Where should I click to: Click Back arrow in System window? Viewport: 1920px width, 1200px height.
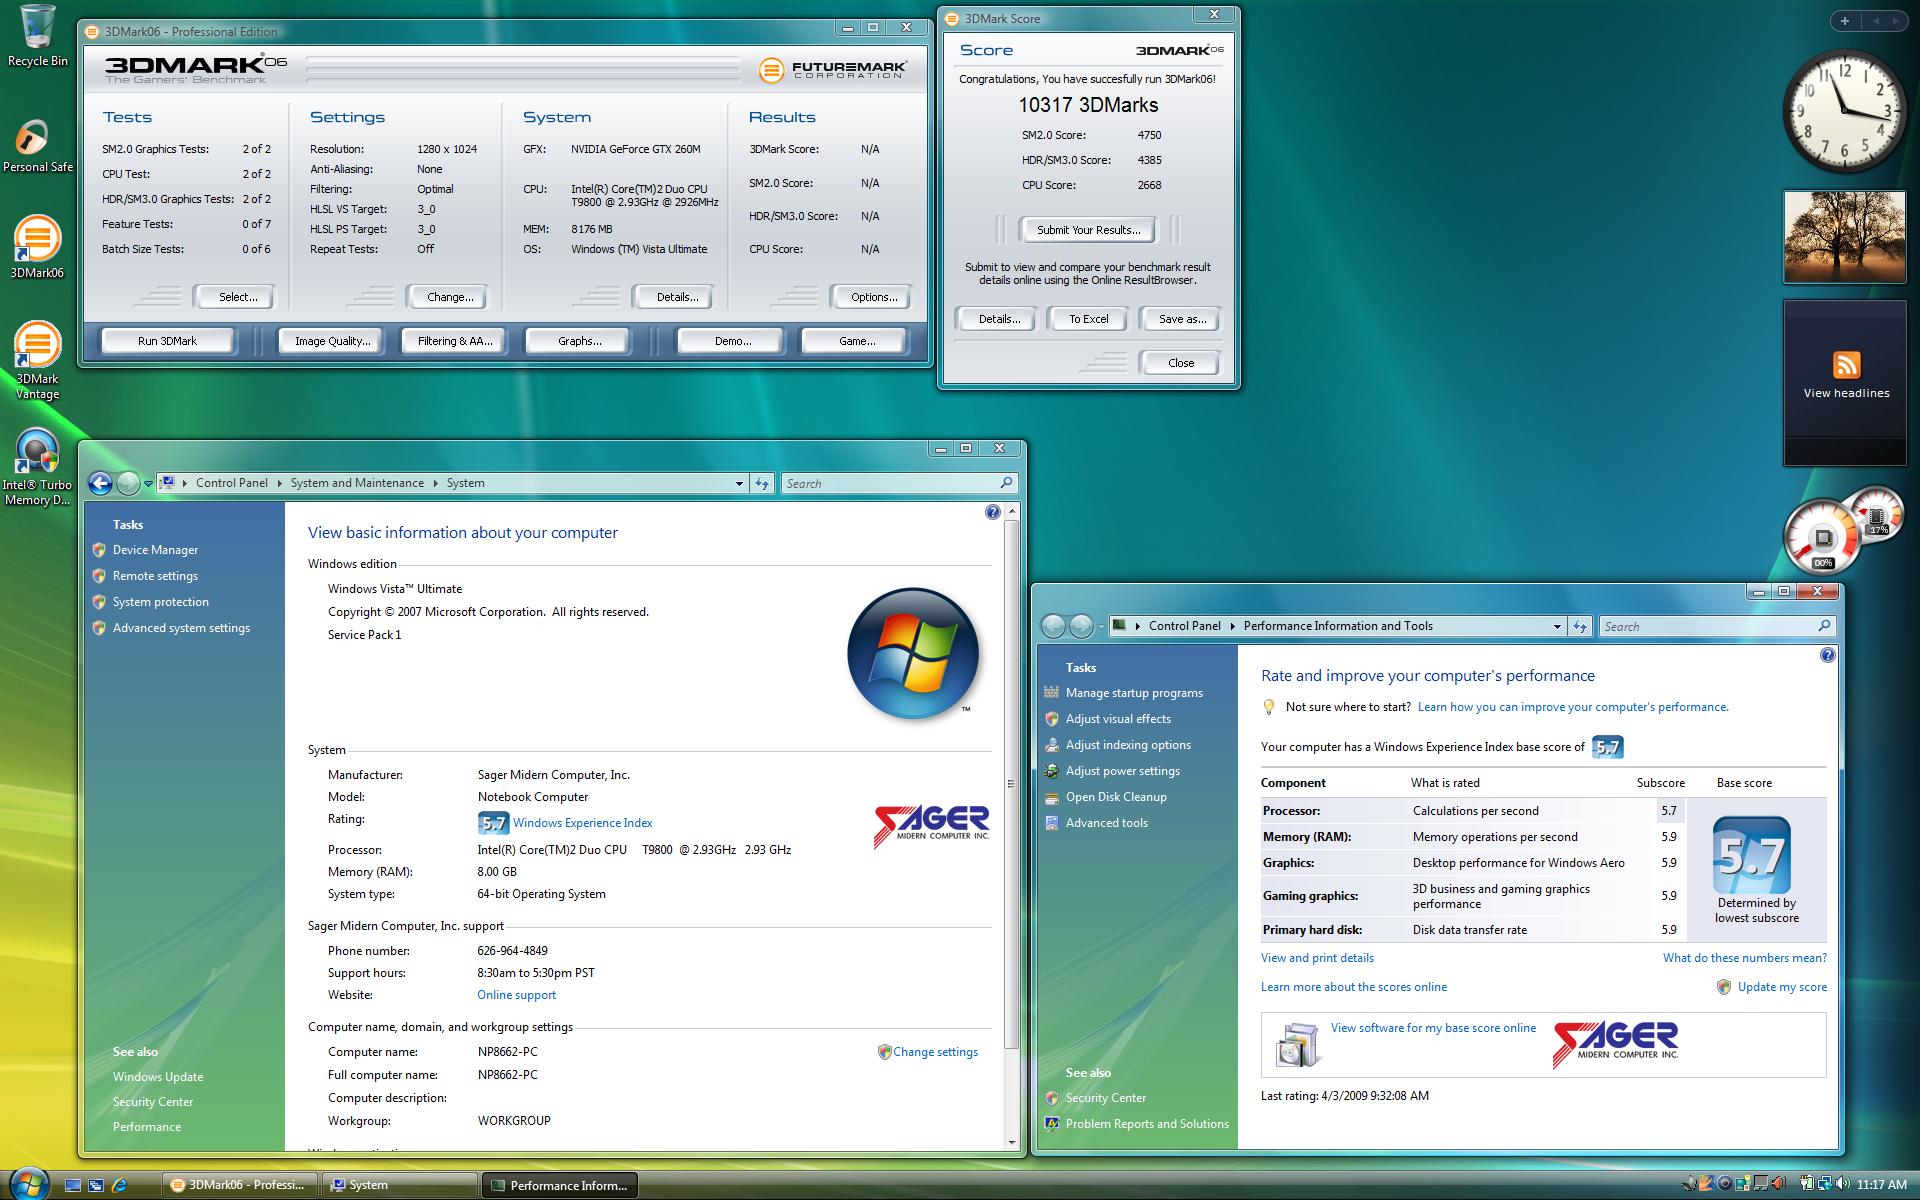pyautogui.click(x=100, y=484)
